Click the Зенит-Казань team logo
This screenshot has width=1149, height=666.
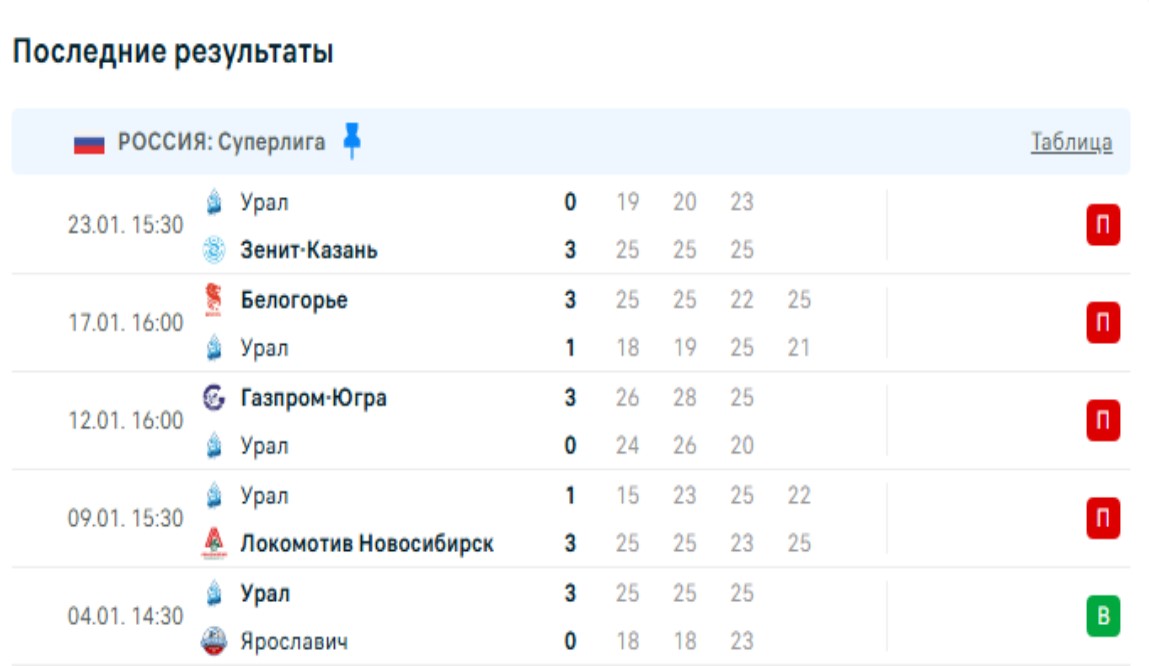click(214, 250)
